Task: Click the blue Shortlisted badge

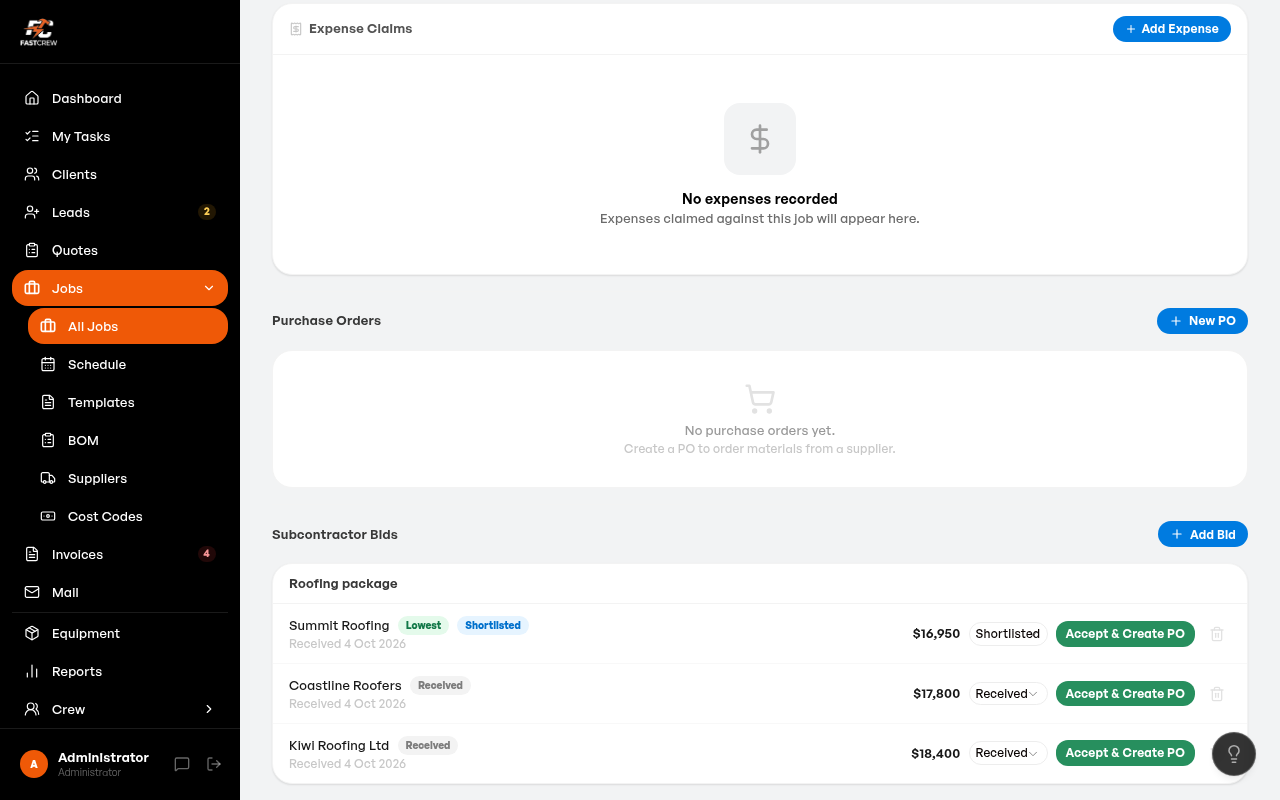Action: pos(493,625)
